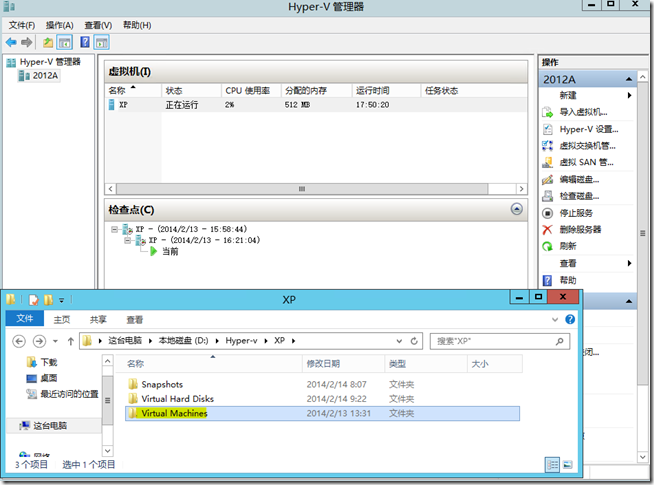Select the Virtual Machines folder
This screenshot has height=485, width=654.
(x=322, y=414)
